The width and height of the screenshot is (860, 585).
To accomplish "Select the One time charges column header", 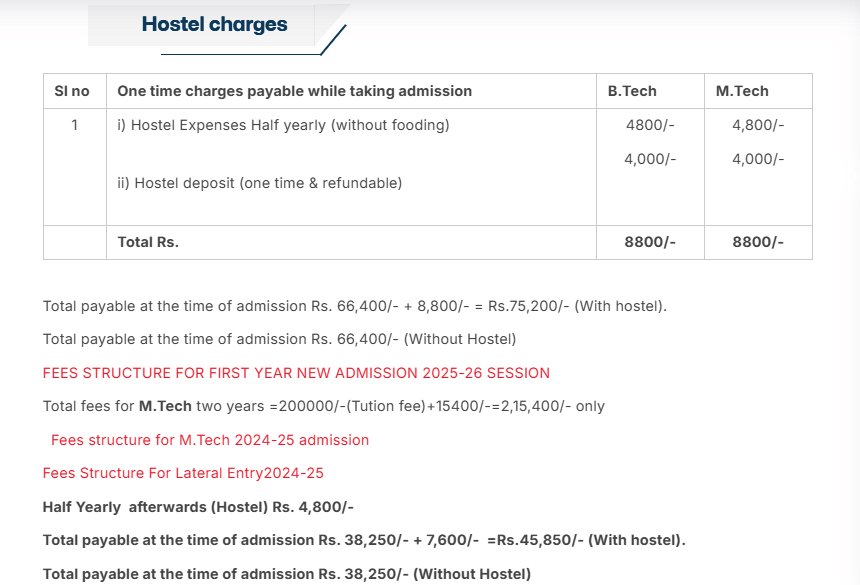I will pyautogui.click(x=294, y=91).
